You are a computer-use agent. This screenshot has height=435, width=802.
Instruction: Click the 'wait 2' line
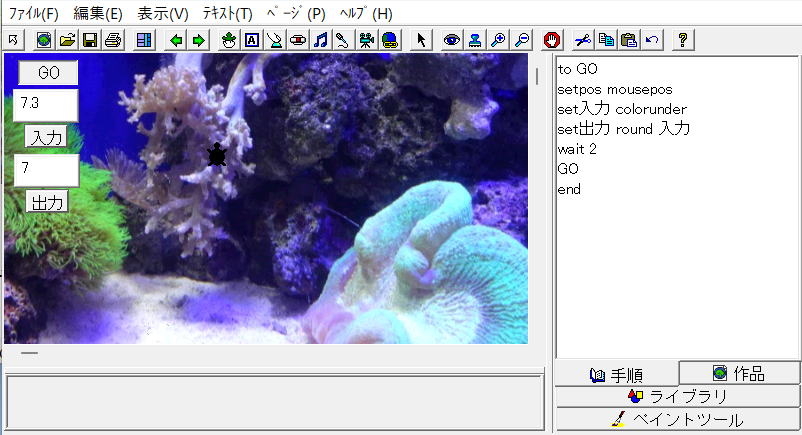coord(577,149)
